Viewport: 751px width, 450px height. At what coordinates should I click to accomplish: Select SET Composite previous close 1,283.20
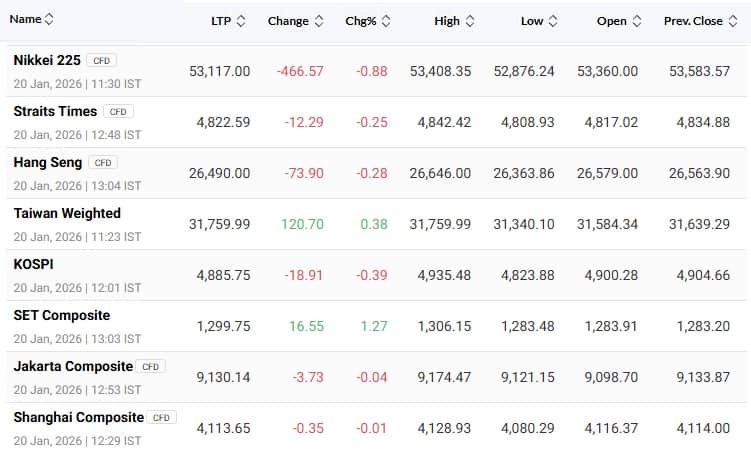tap(703, 326)
